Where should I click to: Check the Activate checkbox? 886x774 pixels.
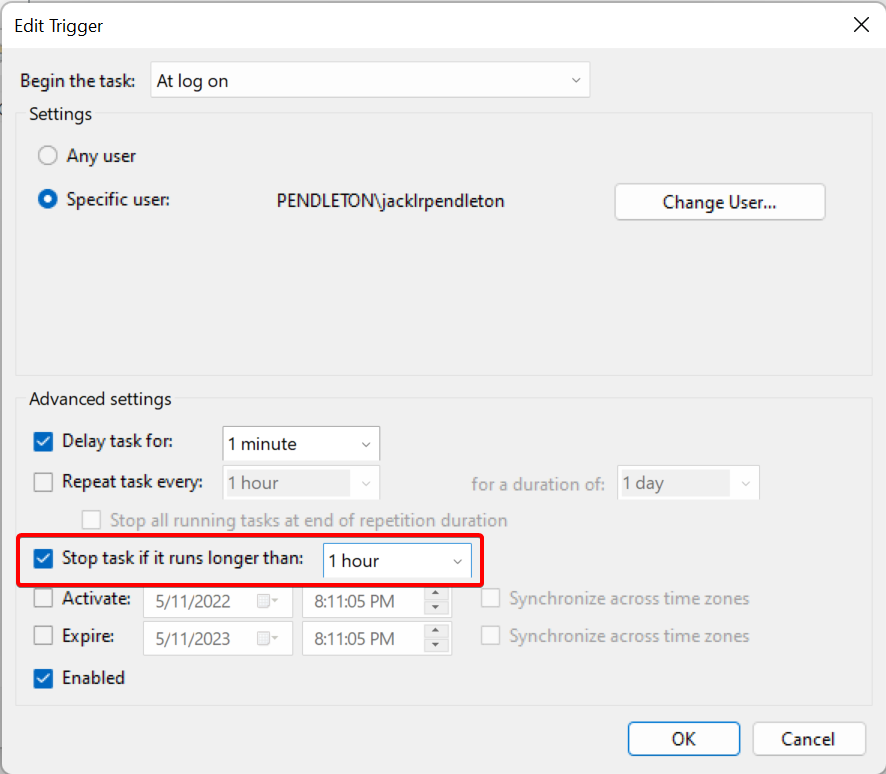[x=44, y=599]
